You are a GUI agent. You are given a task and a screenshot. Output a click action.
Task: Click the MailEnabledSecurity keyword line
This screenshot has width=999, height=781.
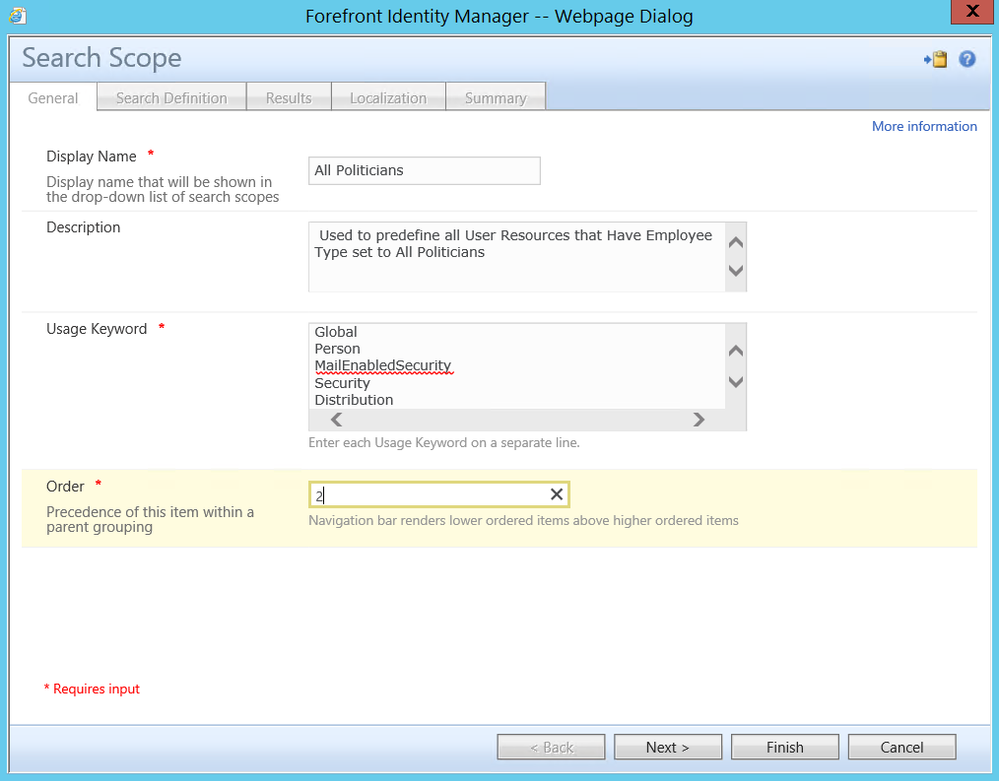[x=383, y=366]
